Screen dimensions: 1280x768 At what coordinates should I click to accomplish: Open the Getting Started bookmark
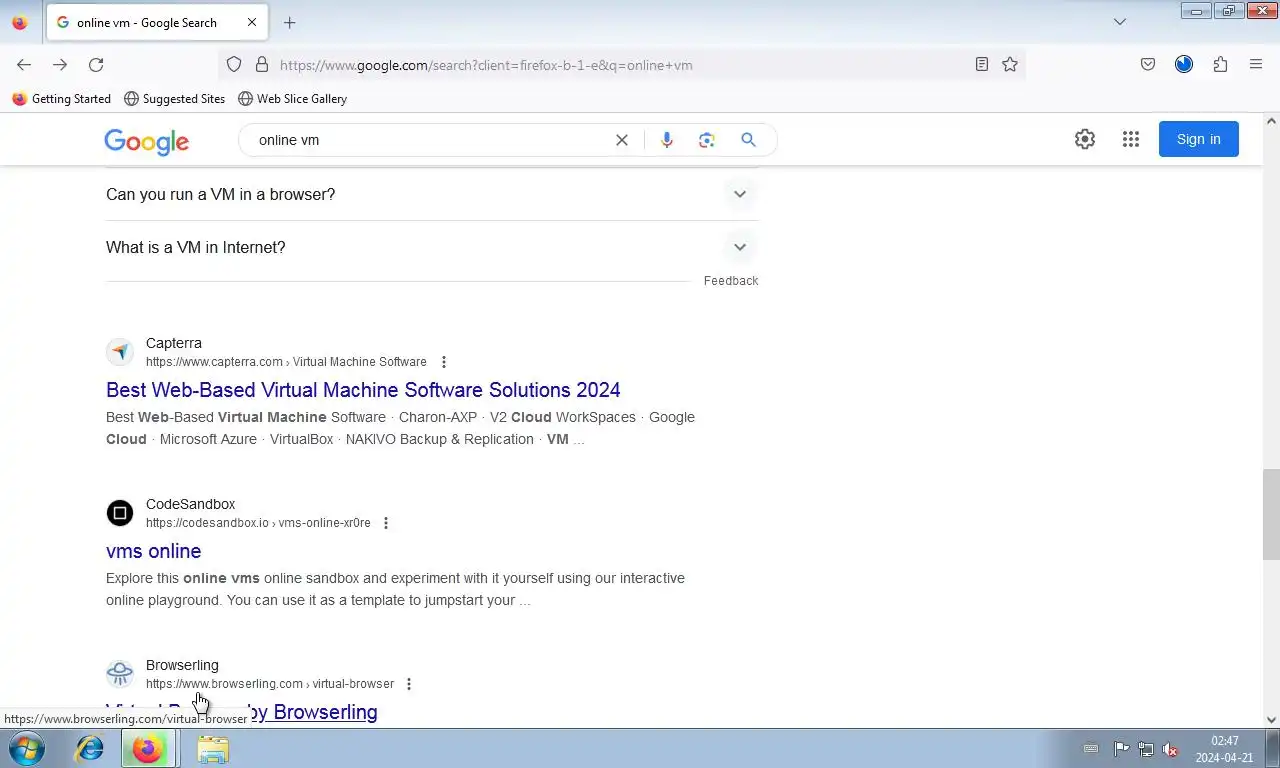click(x=61, y=99)
